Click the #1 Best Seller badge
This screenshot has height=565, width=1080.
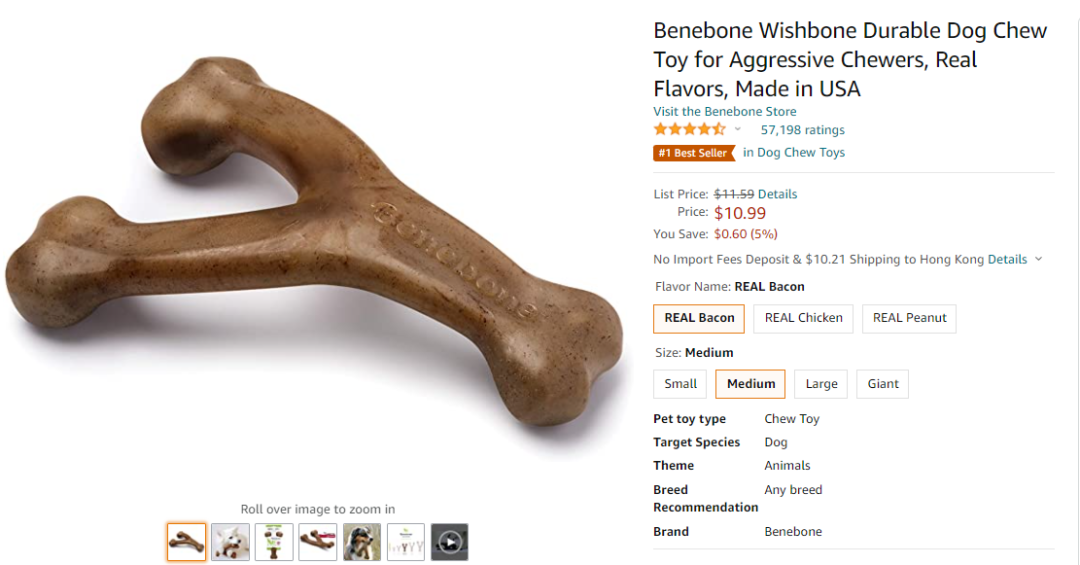tap(694, 153)
